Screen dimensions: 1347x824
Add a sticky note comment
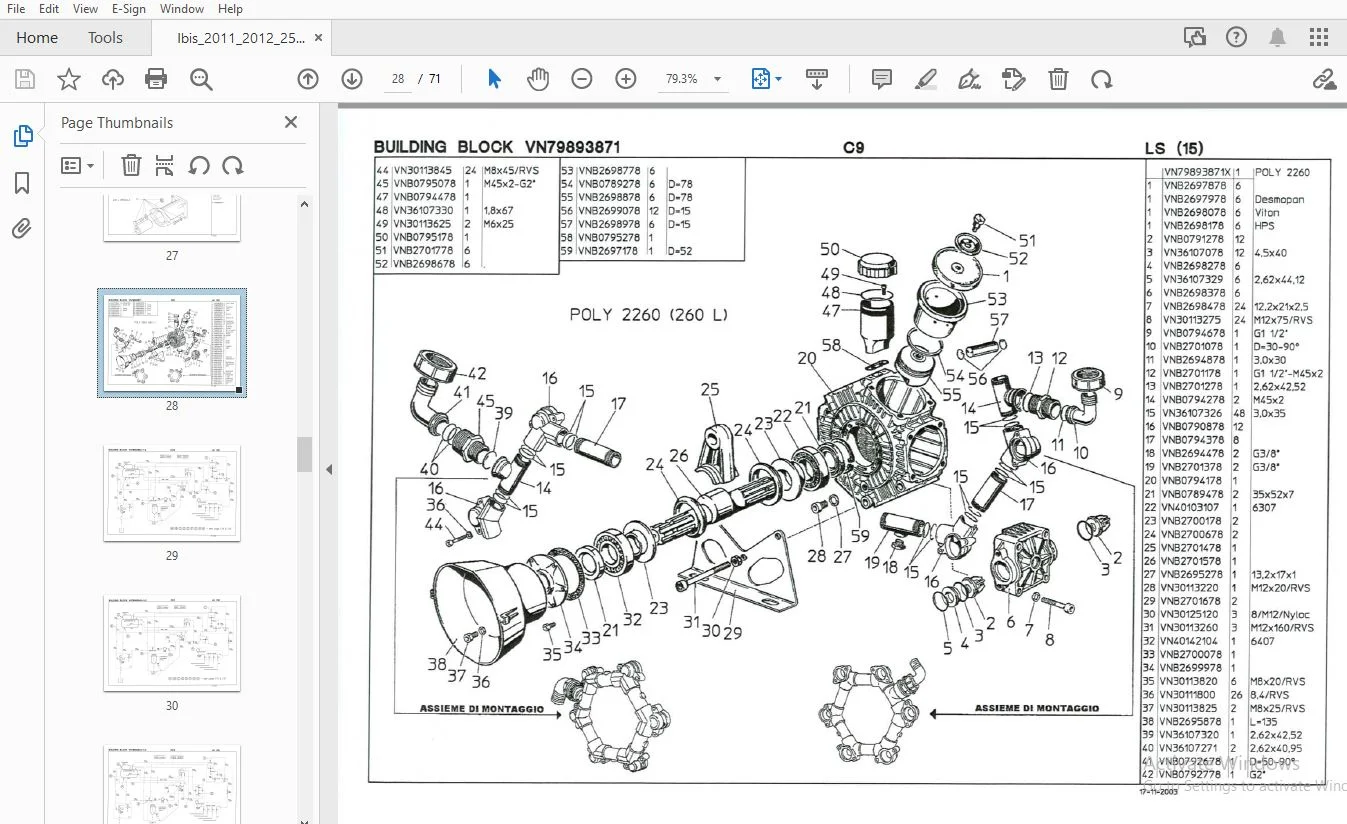(x=882, y=79)
